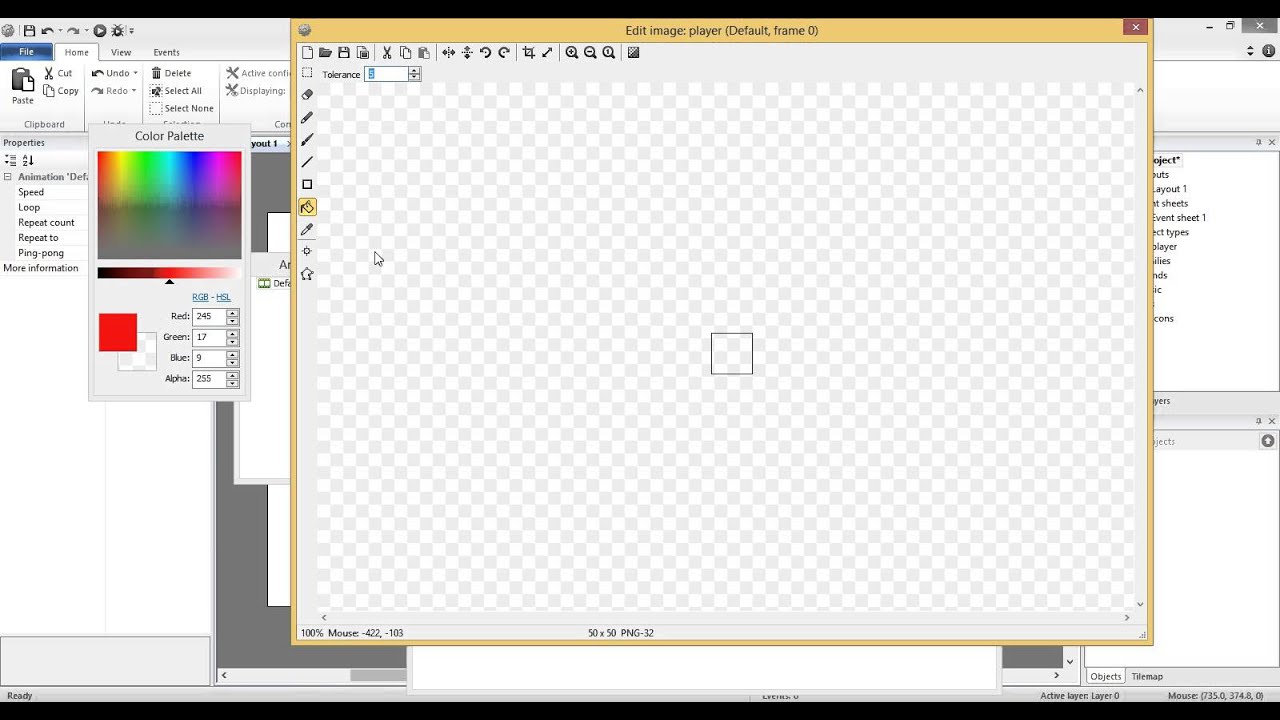Open the Set origin and image points tool
Screen dimensions: 1280x720
click(307, 251)
